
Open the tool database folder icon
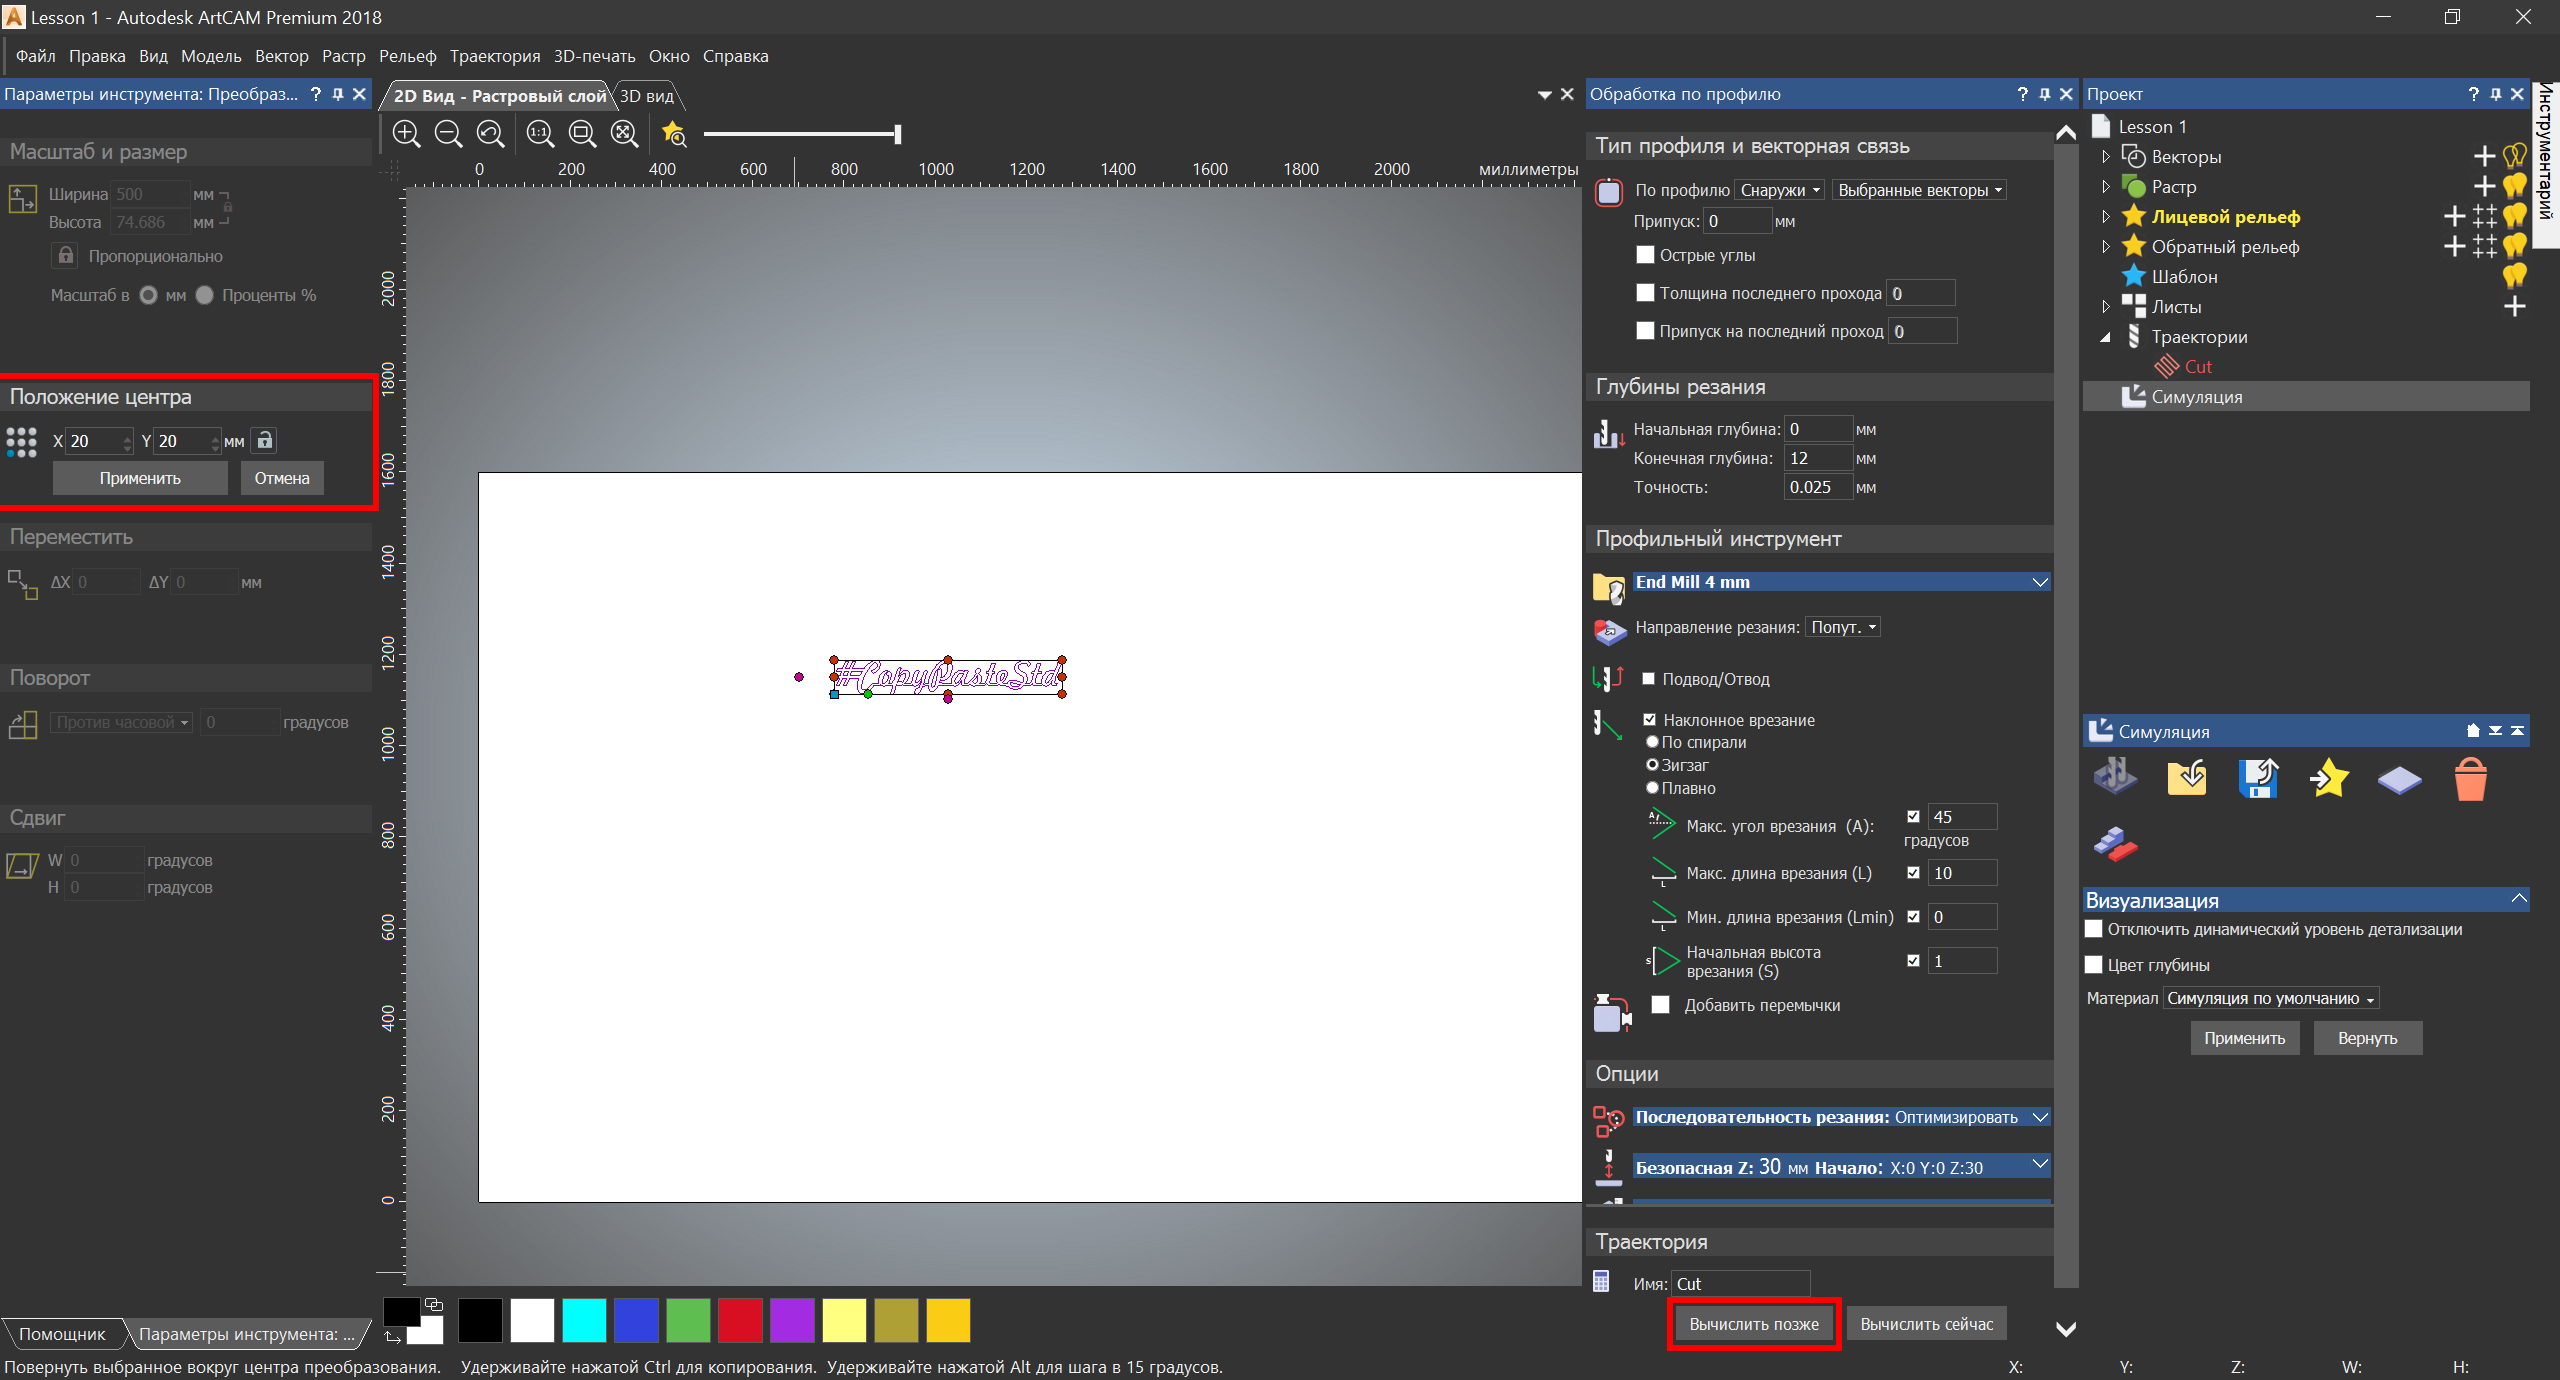tap(1608, 586)
